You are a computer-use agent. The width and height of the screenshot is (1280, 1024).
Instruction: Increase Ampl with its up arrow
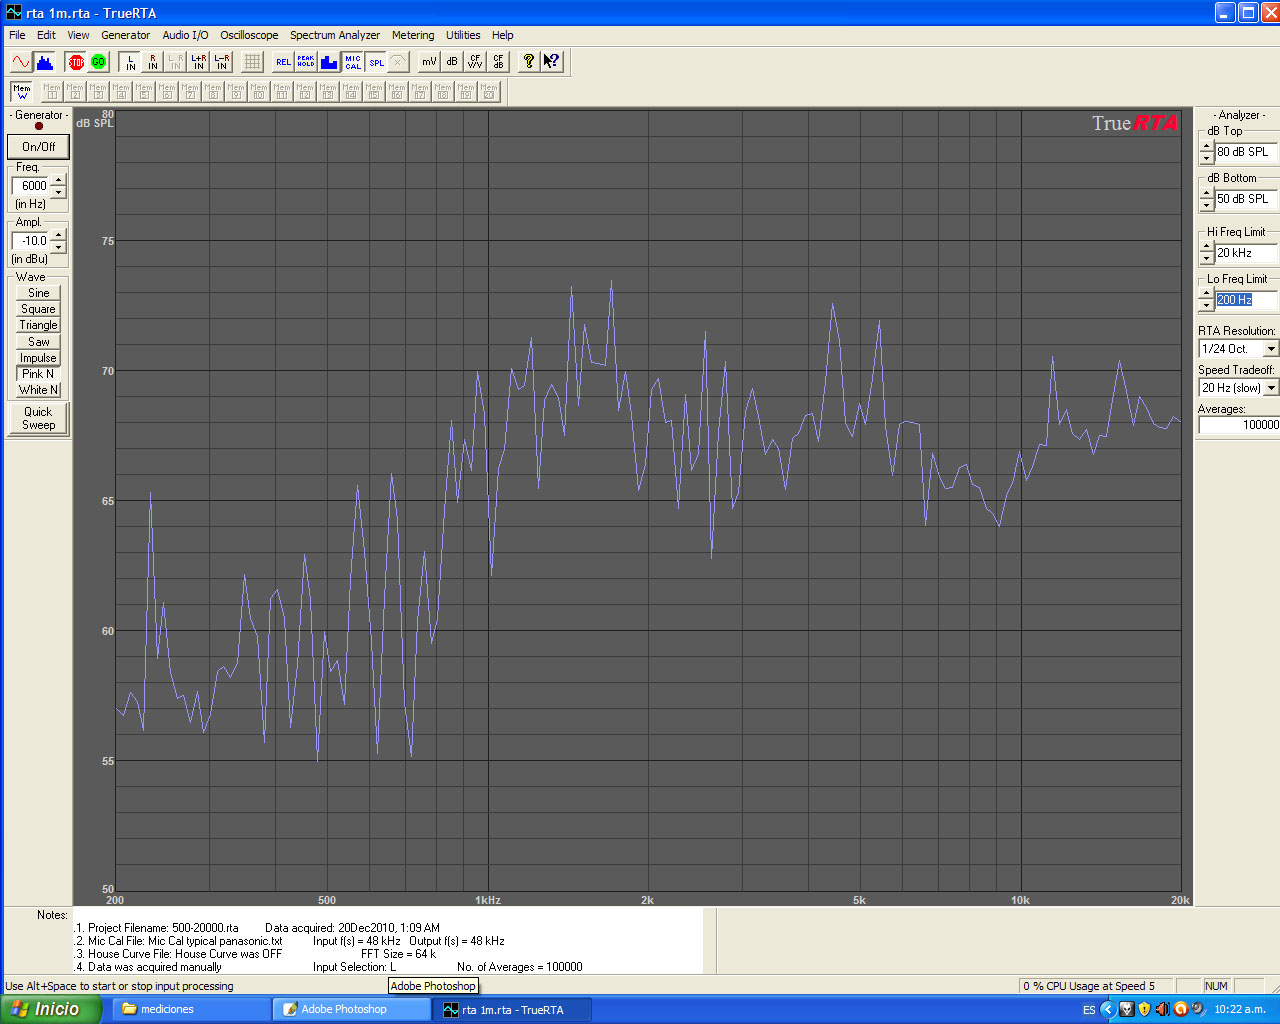58,235
